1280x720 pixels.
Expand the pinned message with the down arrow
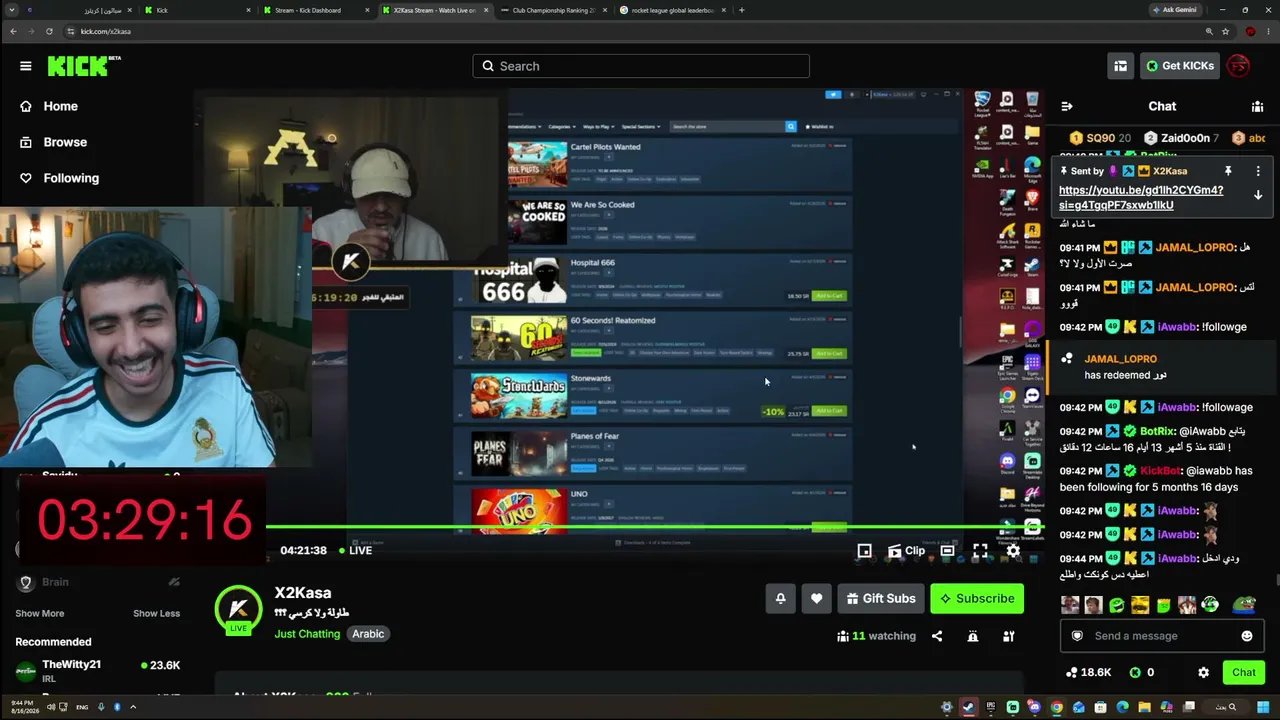click(x=1258, y=195)
